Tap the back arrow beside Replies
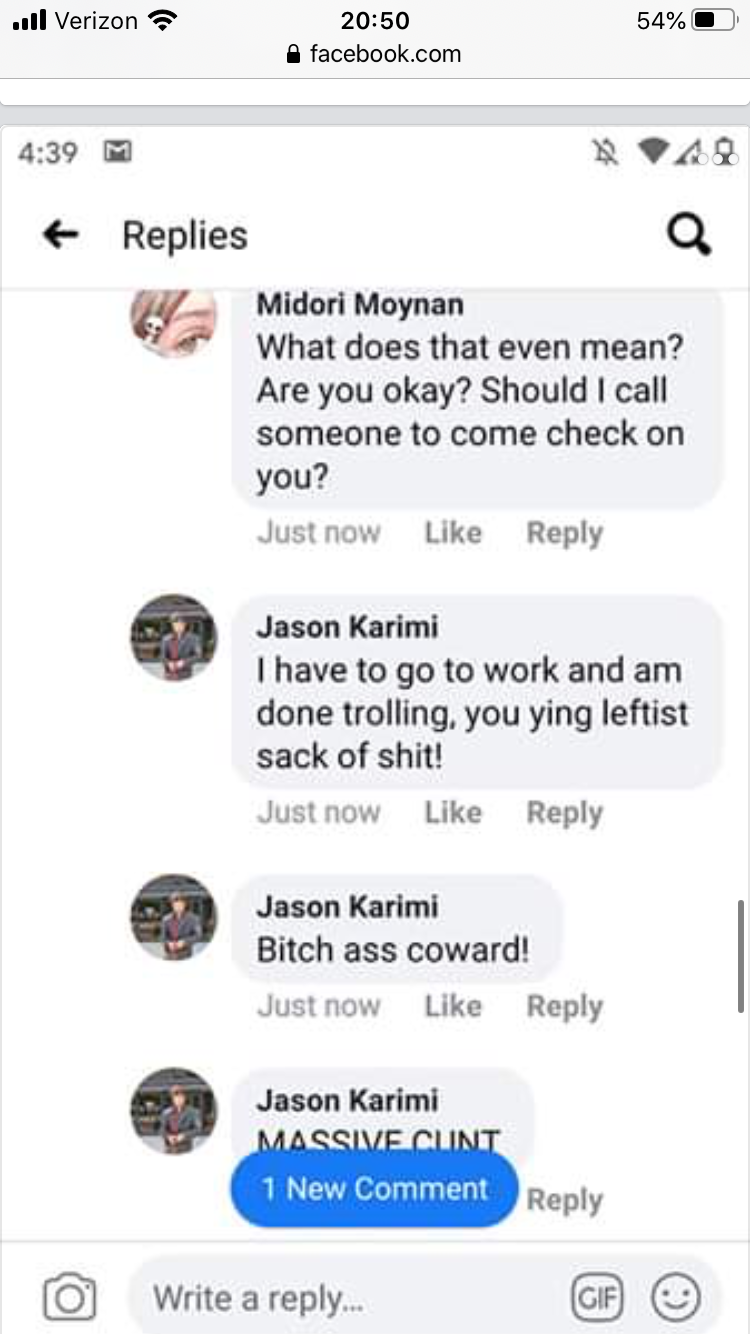Image resolution: width=750 pixels, height=1334 pixels. (60, 235)
